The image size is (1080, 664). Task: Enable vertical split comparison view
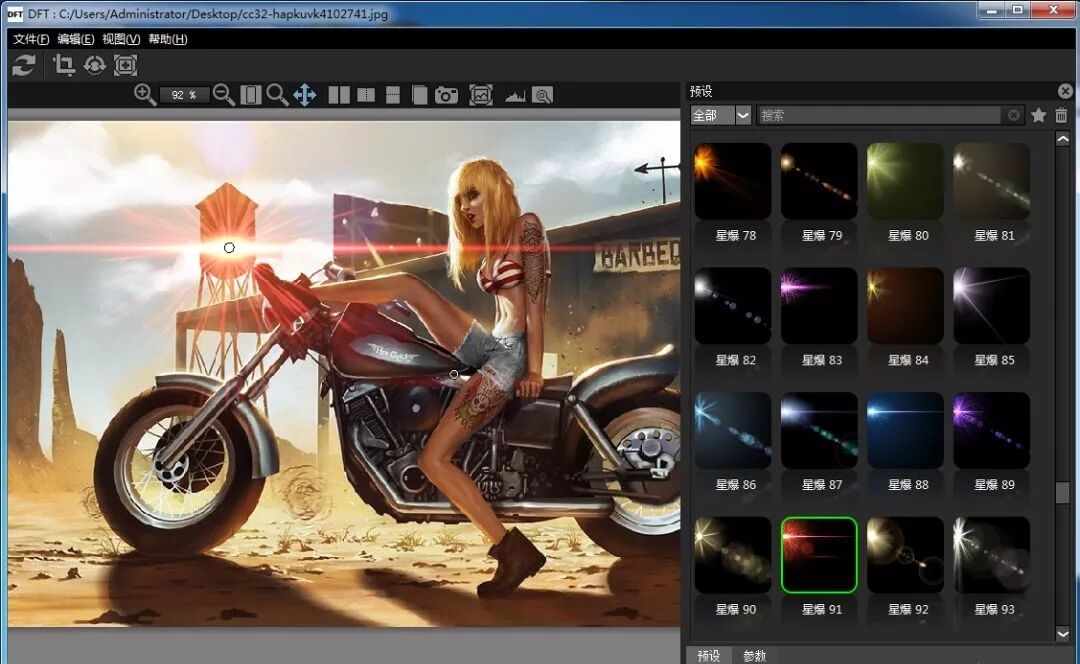click(x=366, y=95)
